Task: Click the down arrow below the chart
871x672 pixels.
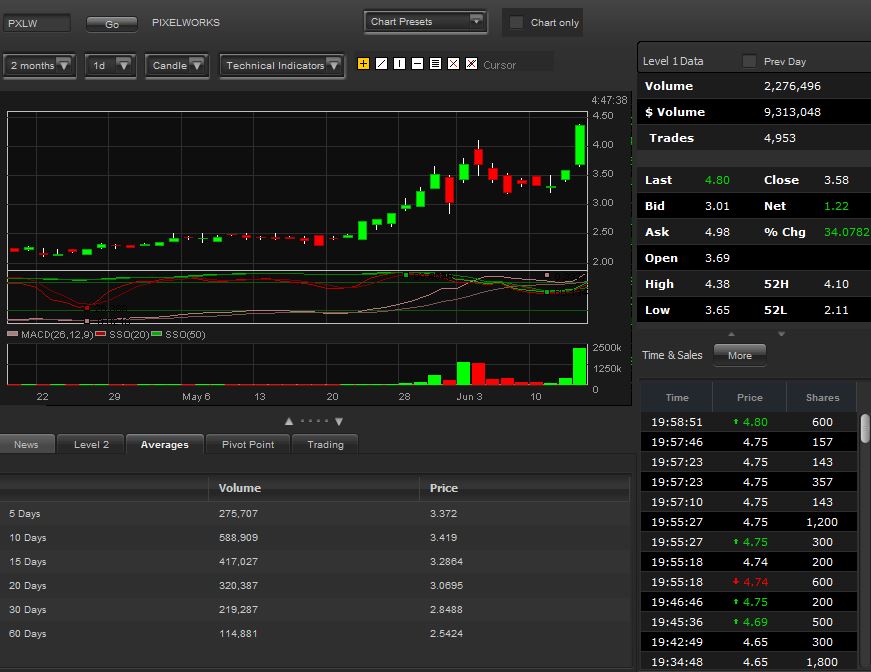Action: [x=339, y=422]
